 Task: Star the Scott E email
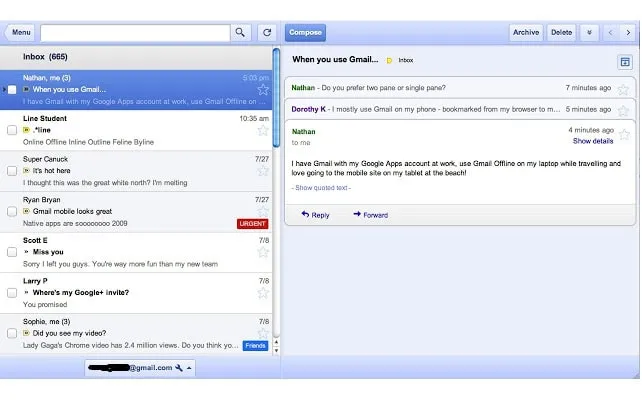click(263, 252)
